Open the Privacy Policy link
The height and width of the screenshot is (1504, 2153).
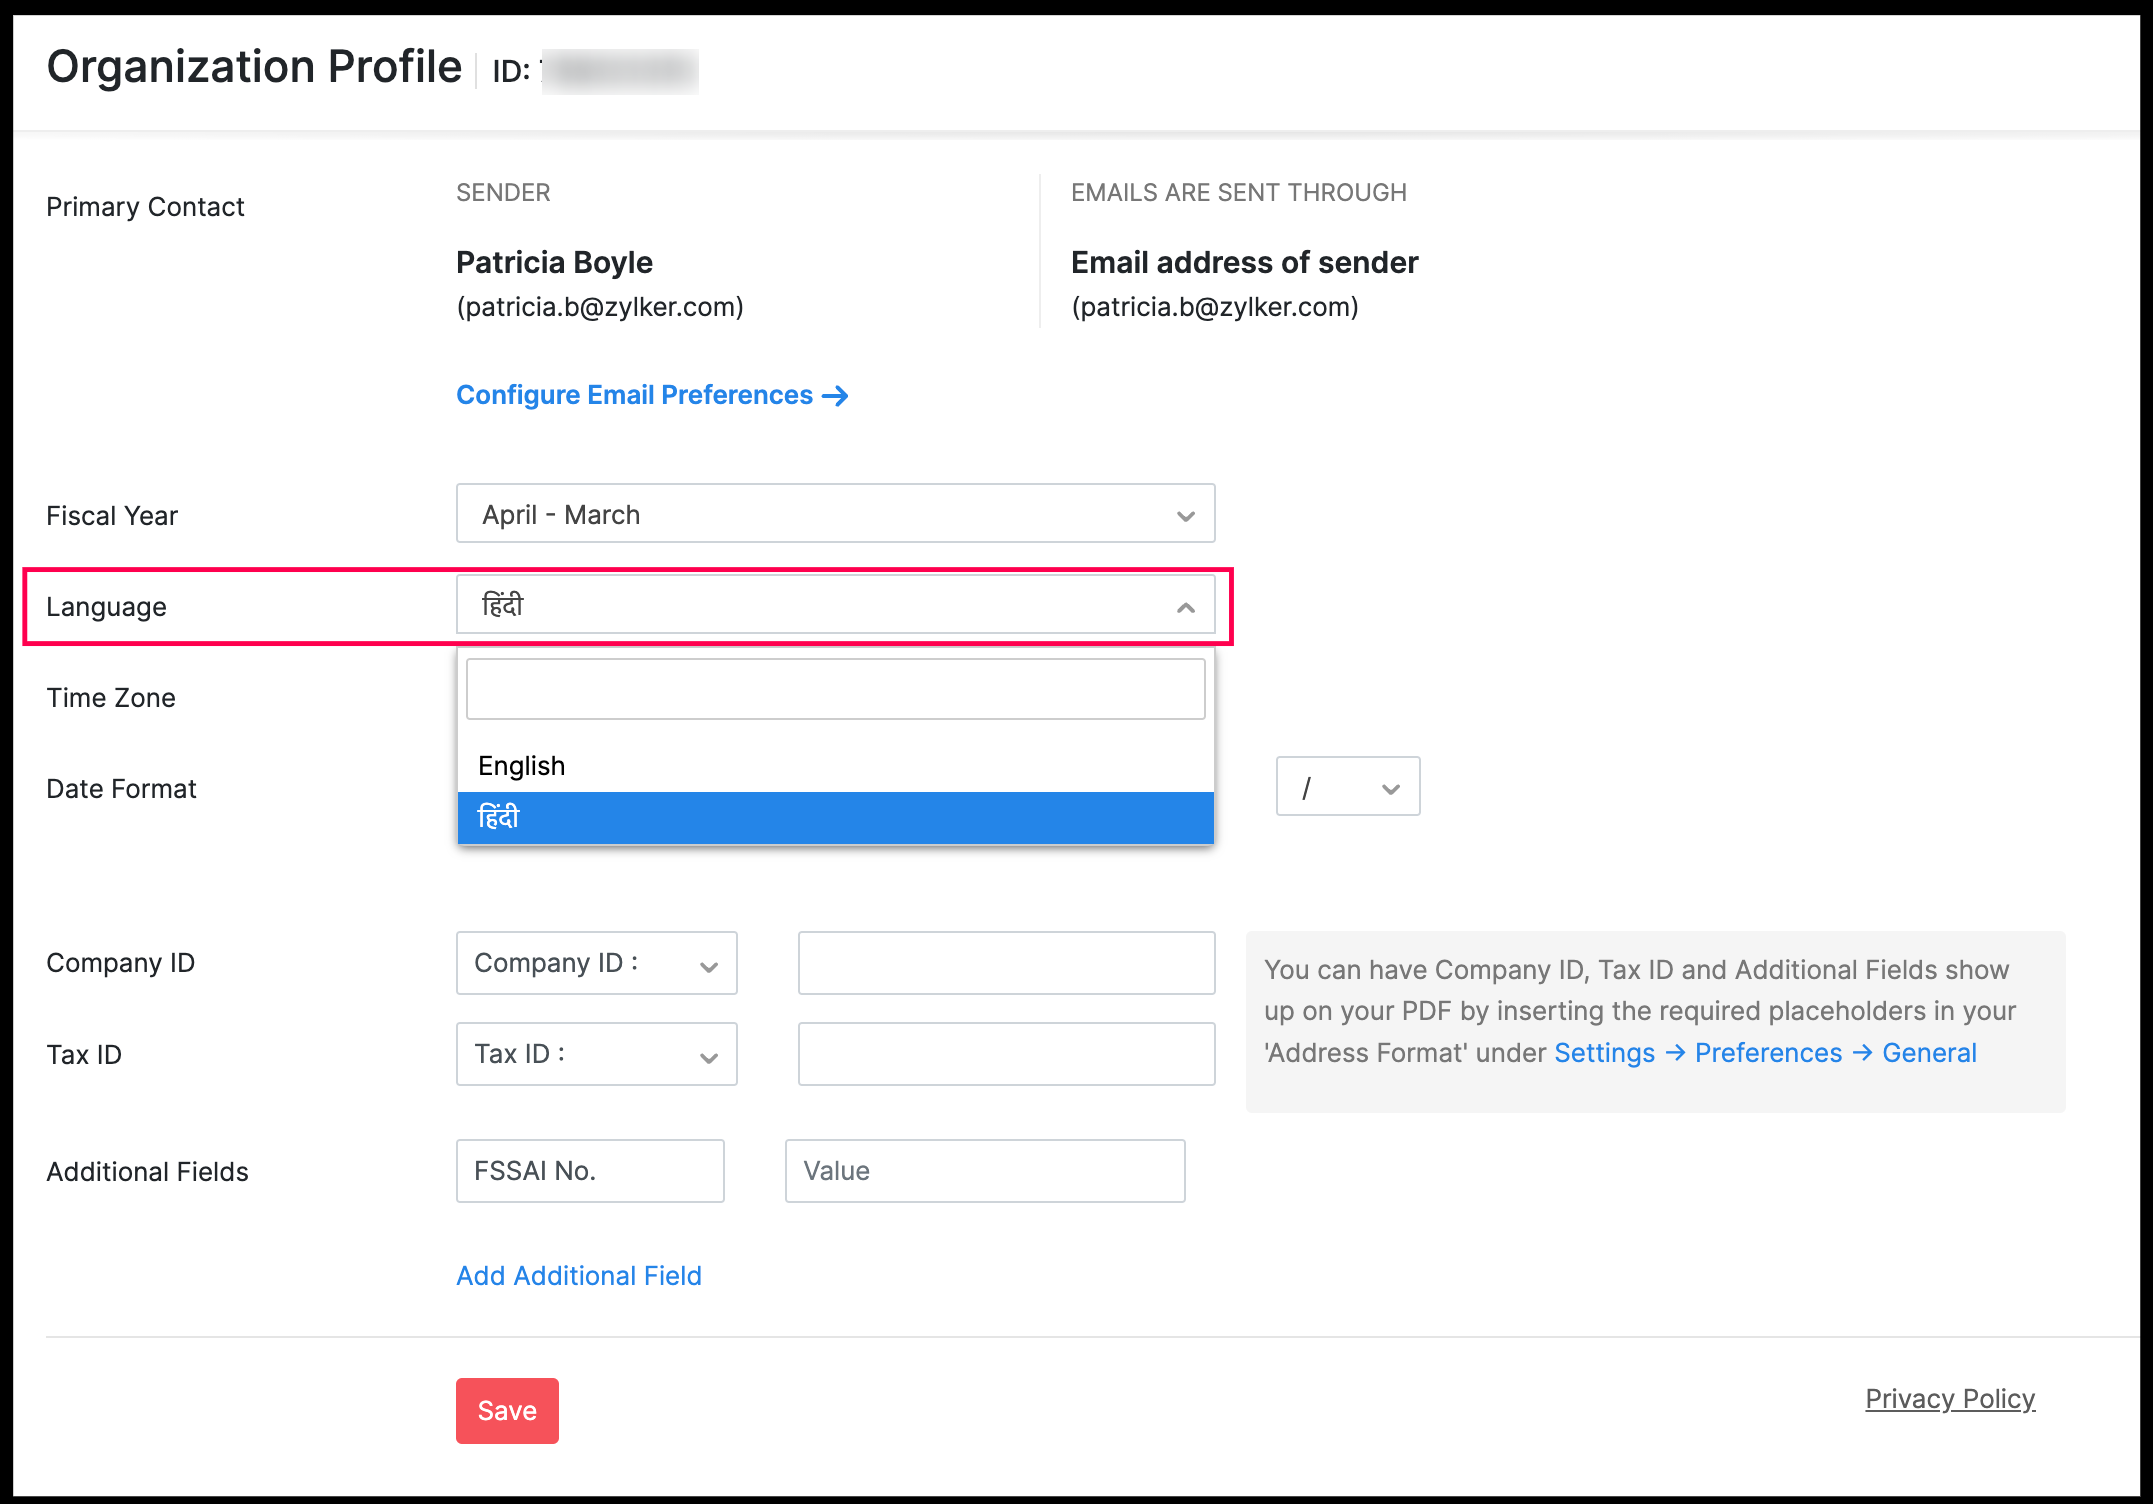pos(1949,1398)
